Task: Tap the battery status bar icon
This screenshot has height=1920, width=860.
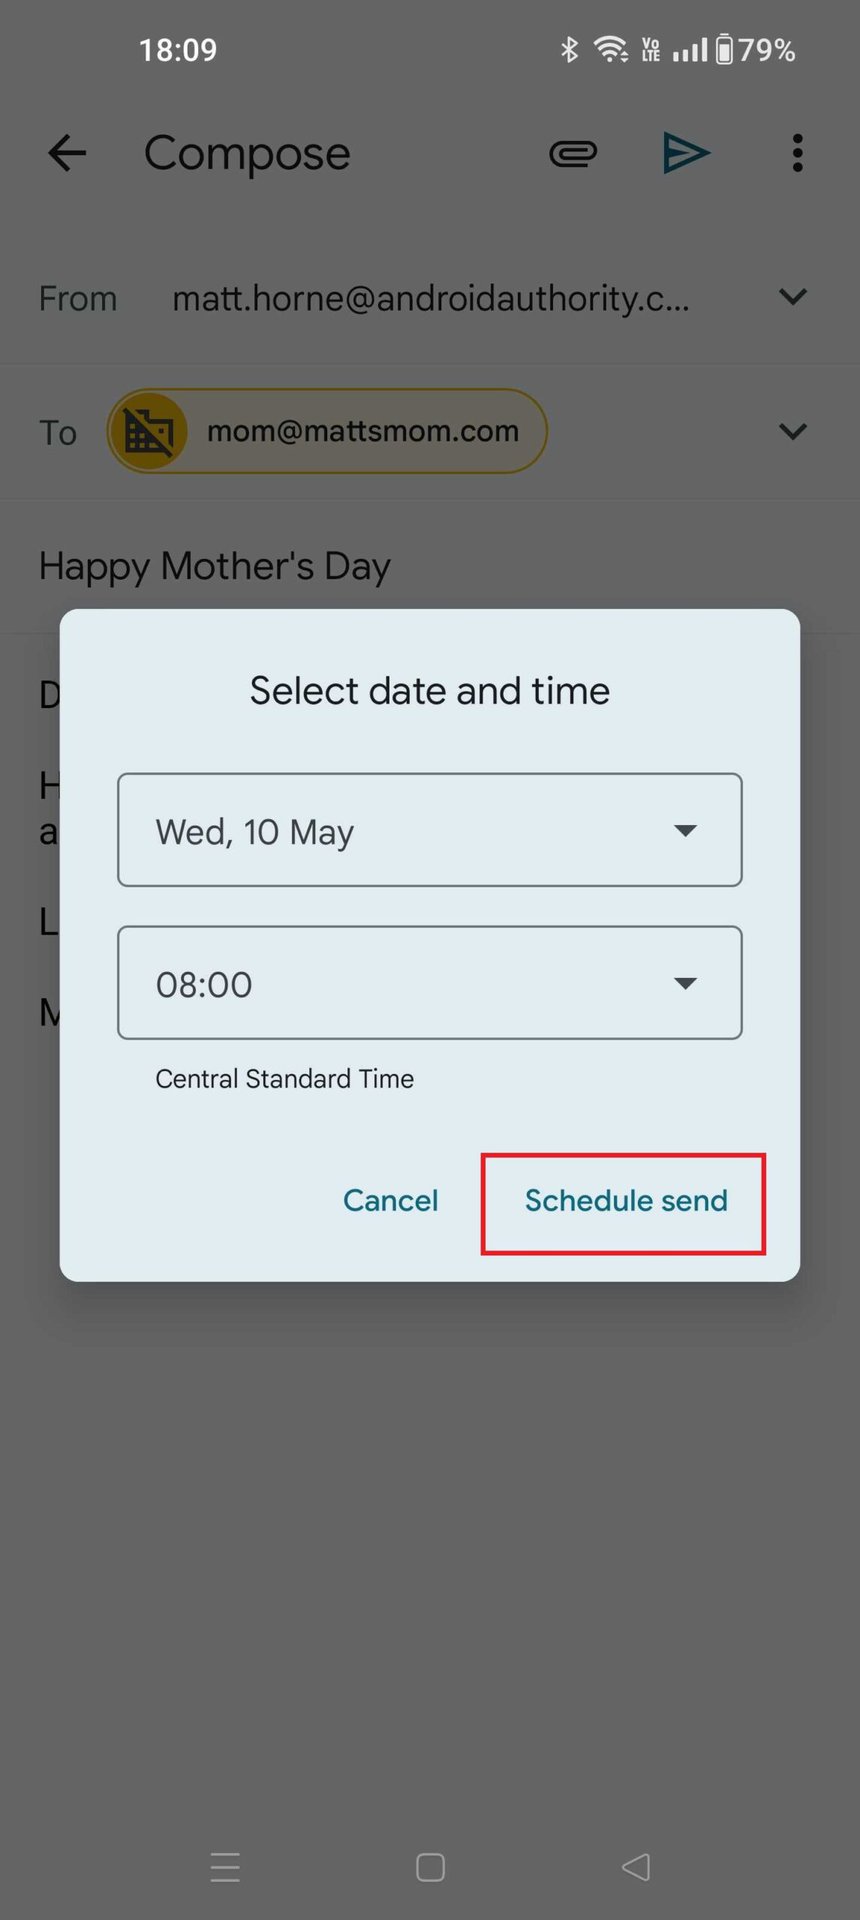Action: click(724, 49)
